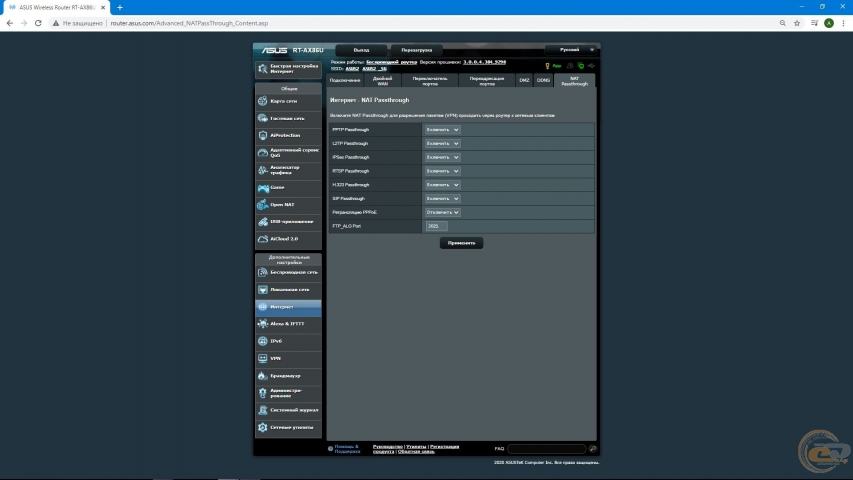Viewport: 853px width, 480px height.
Task: Open IPSec Passthrough dropdown
Action: pos(442,157)
